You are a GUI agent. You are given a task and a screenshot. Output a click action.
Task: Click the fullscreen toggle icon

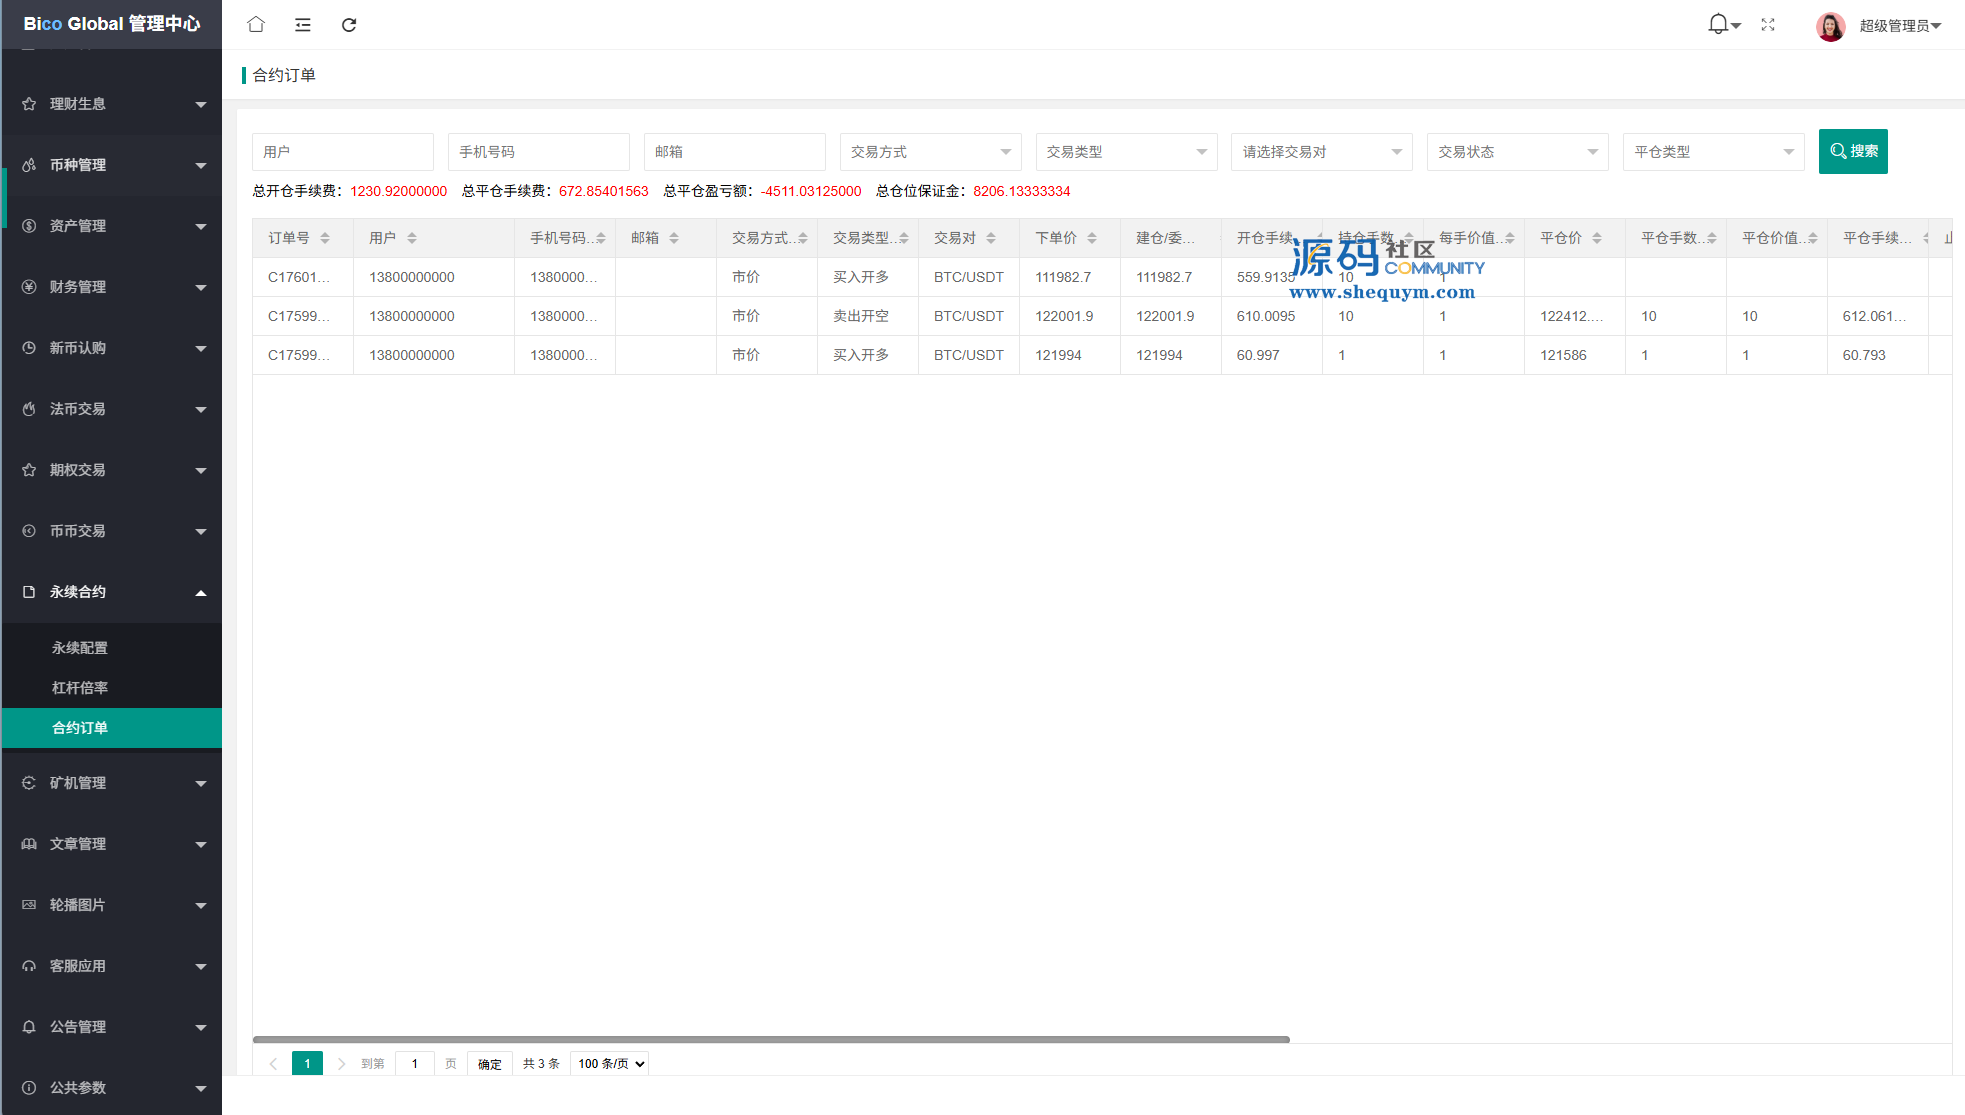[1768, 24]
